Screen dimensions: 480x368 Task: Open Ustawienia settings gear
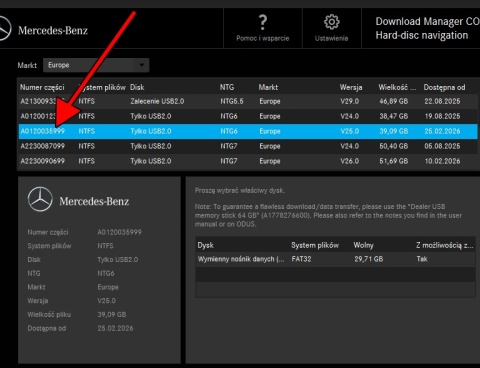[331, 28]
